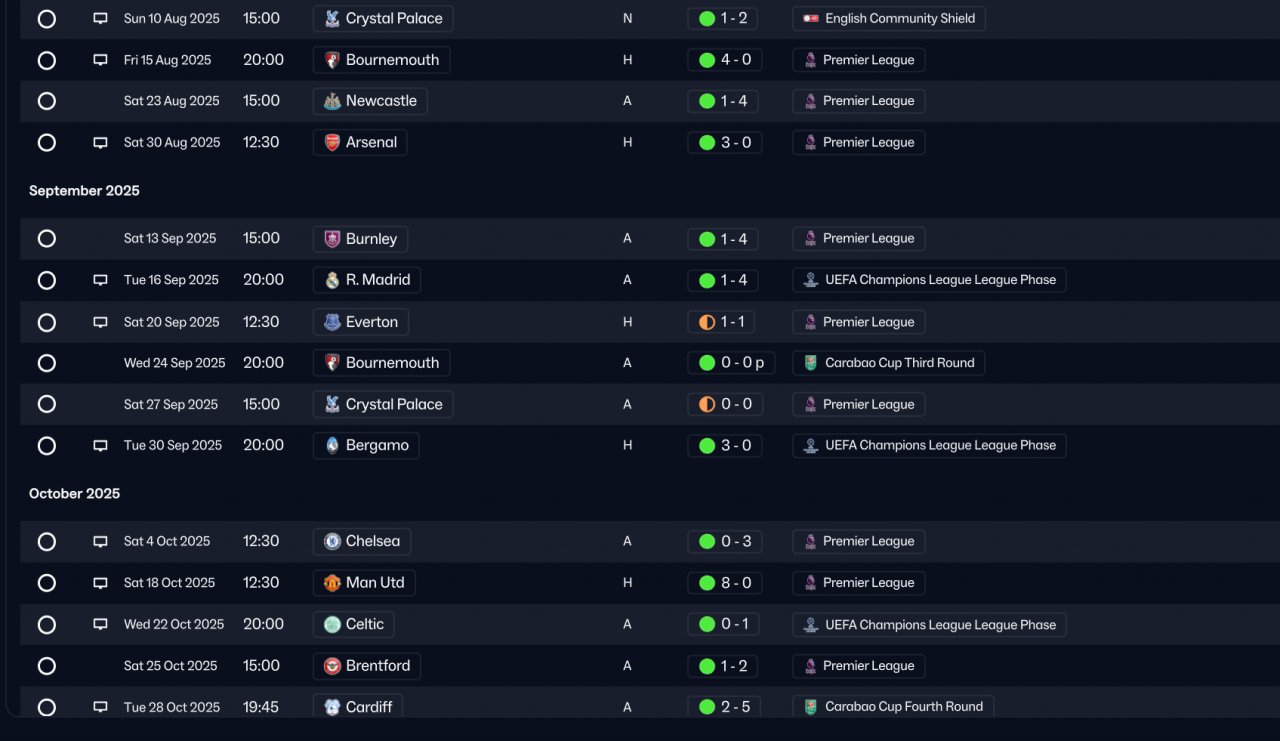Click the TV icon beside R. Madrid fixture
Viewport: 1280px width, 741px height.
(x=100, y=280)
